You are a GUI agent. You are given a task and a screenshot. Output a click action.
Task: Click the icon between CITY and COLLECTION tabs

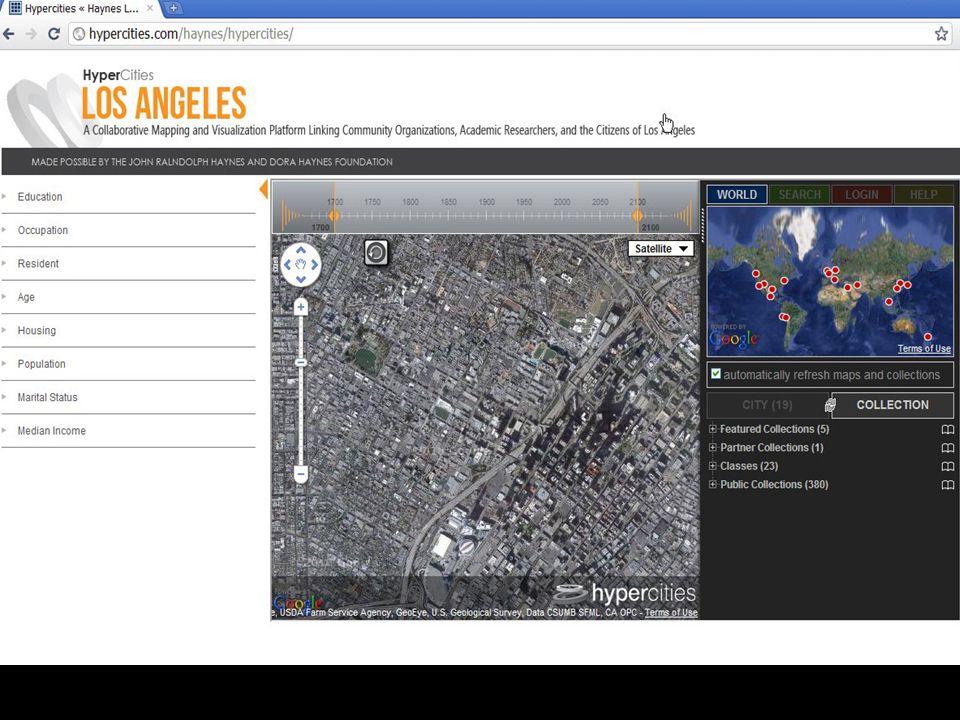(x=830, y=405)
